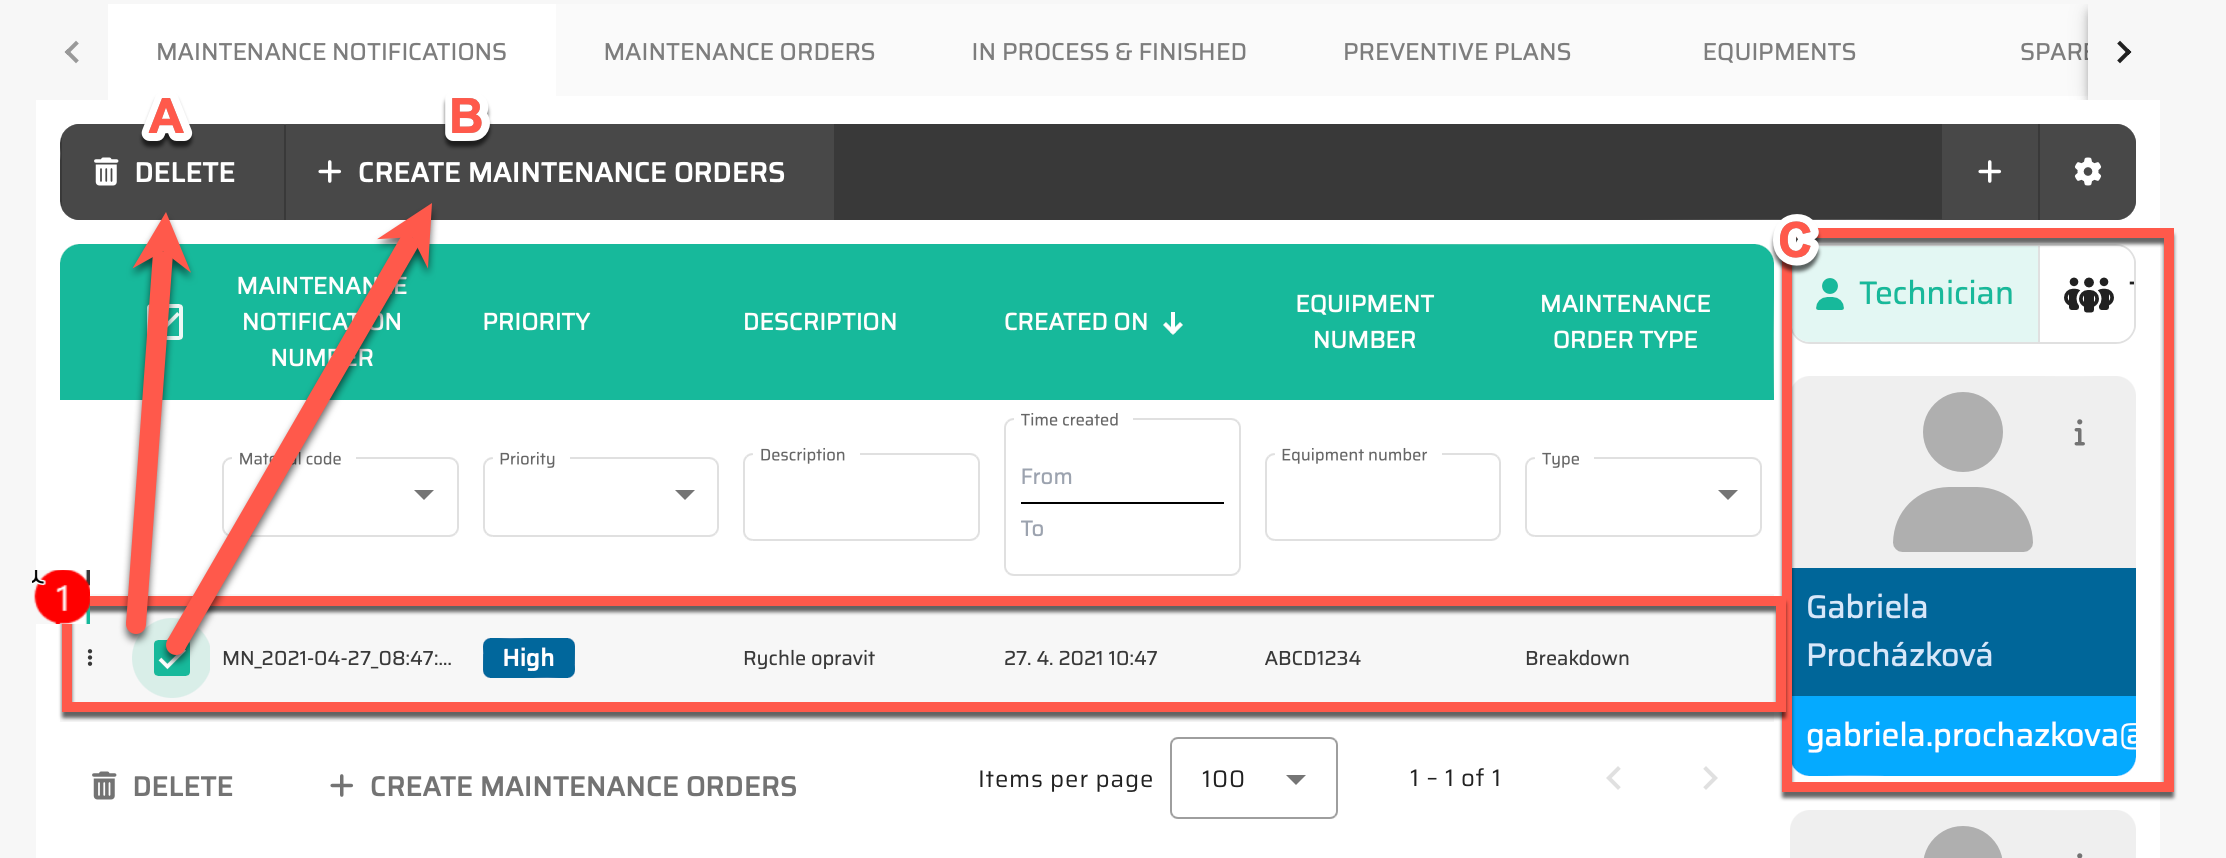The image size is (2226, 858).
Task: Uncheck the MN_2021-04-27 row checkbox
Action: click(x=171, y=658)
